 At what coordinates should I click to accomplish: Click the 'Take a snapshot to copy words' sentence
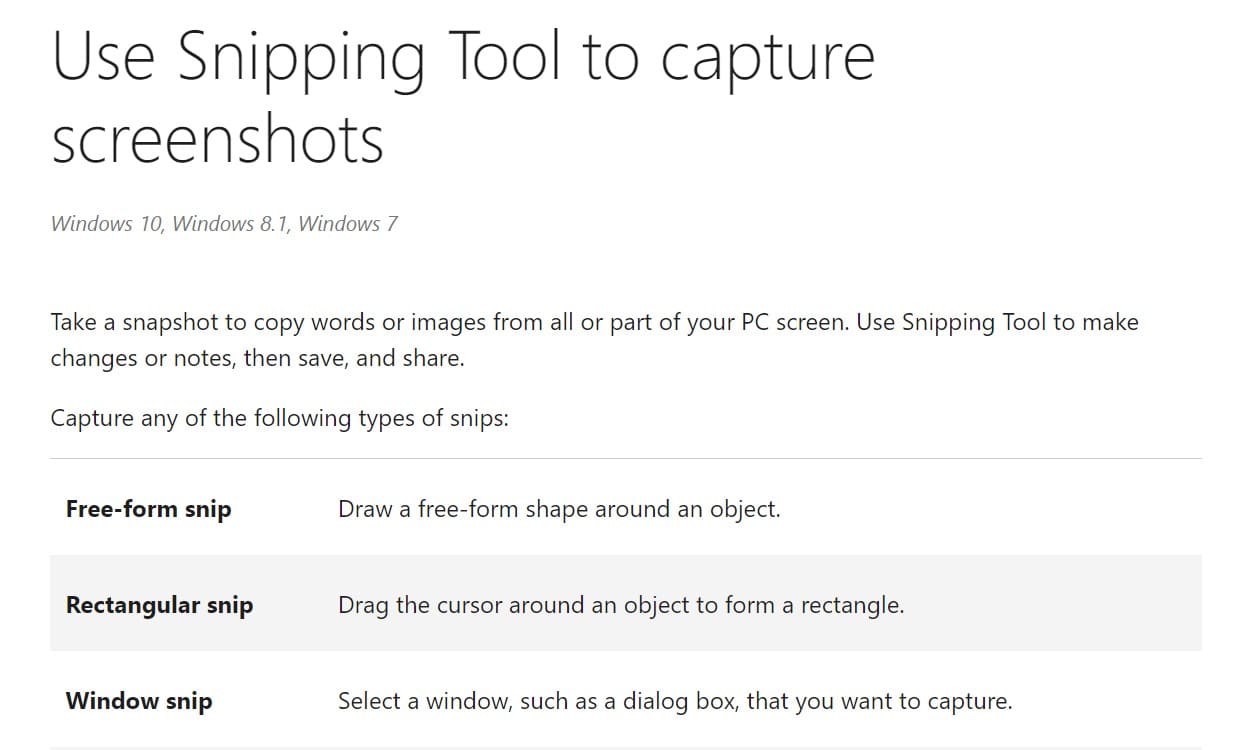pyautogui.click(x=300, y=323)
